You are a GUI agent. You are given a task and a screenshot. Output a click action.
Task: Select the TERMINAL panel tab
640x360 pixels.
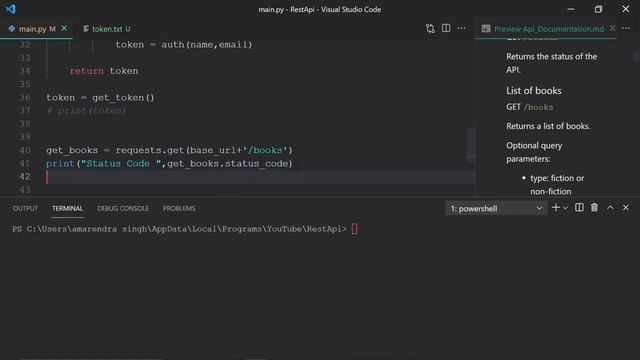pyautogui.click(x=67, y=208)
